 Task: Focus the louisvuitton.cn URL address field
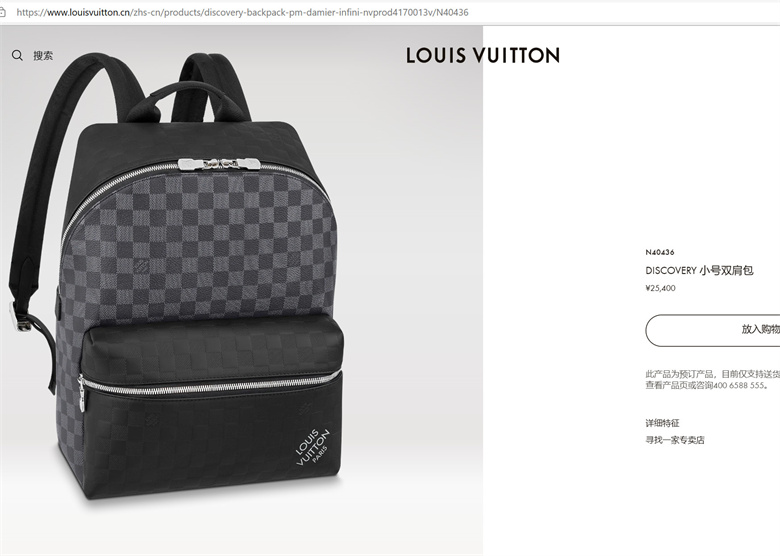(242, 12)
